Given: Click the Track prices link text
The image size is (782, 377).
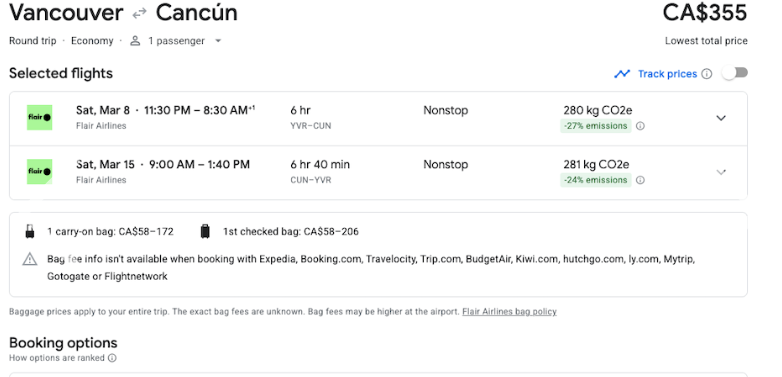Looking at the screenshot, I should tap(667, 74).
